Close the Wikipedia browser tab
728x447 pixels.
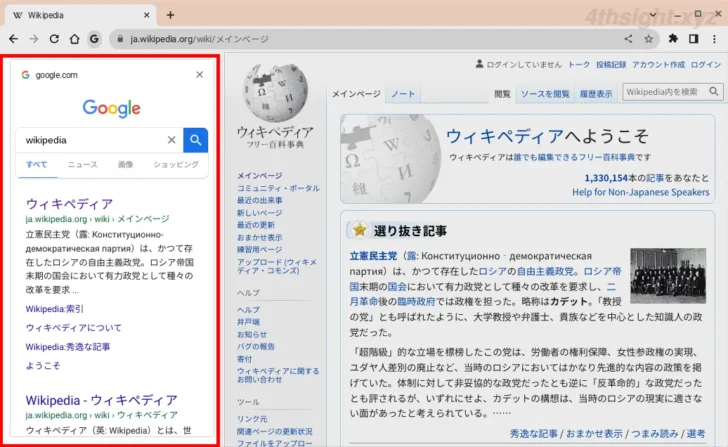(147, 15)
